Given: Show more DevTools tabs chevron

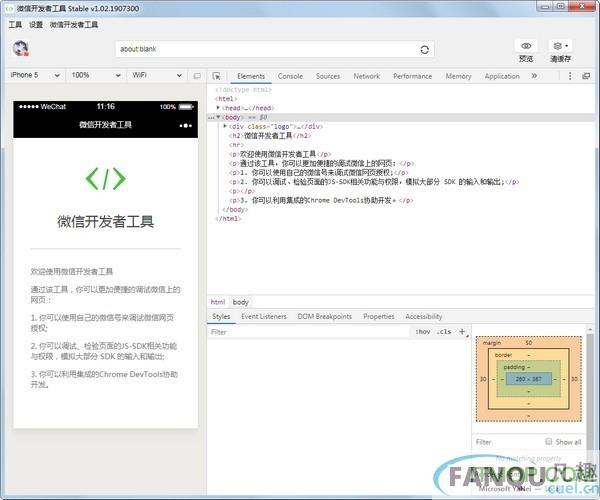Looking at the screenshot, I should 534,76.
